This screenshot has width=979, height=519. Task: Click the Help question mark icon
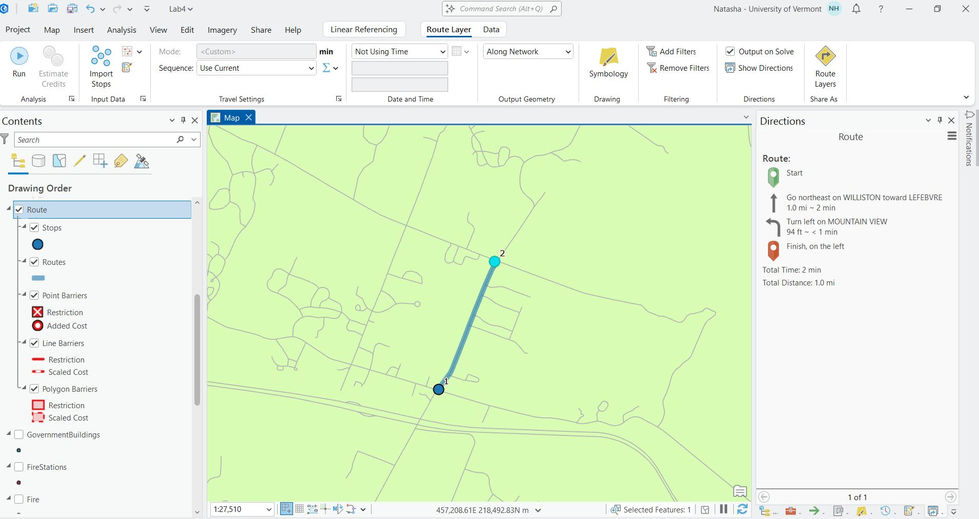[x=880, y=9]
